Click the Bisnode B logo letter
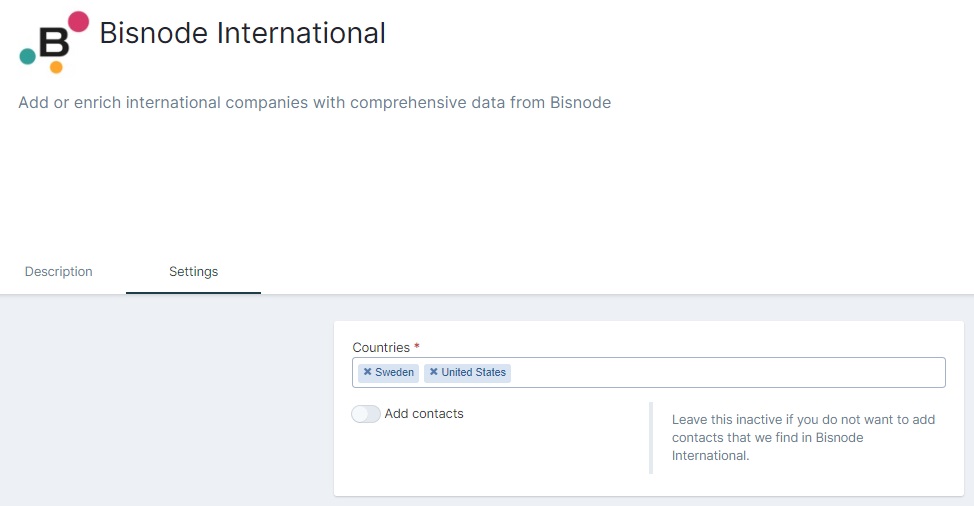Screen dimensions: 974x506 pos(54,44)
